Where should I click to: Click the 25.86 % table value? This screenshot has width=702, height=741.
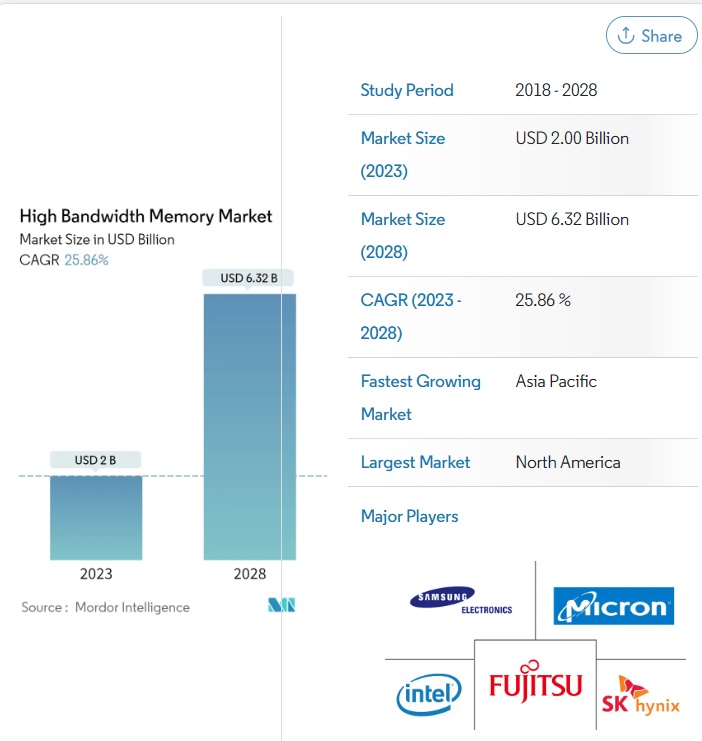(x=543, y=300)
